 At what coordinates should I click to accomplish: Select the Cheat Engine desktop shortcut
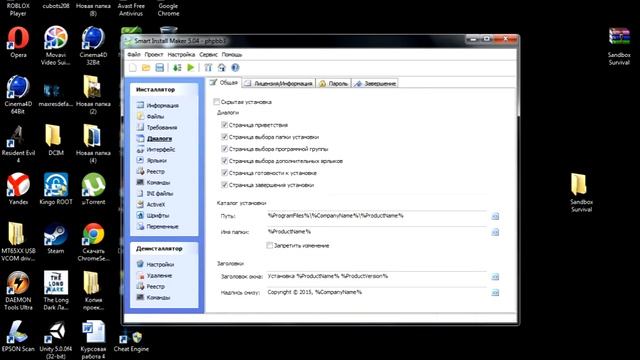click(131, 342)
